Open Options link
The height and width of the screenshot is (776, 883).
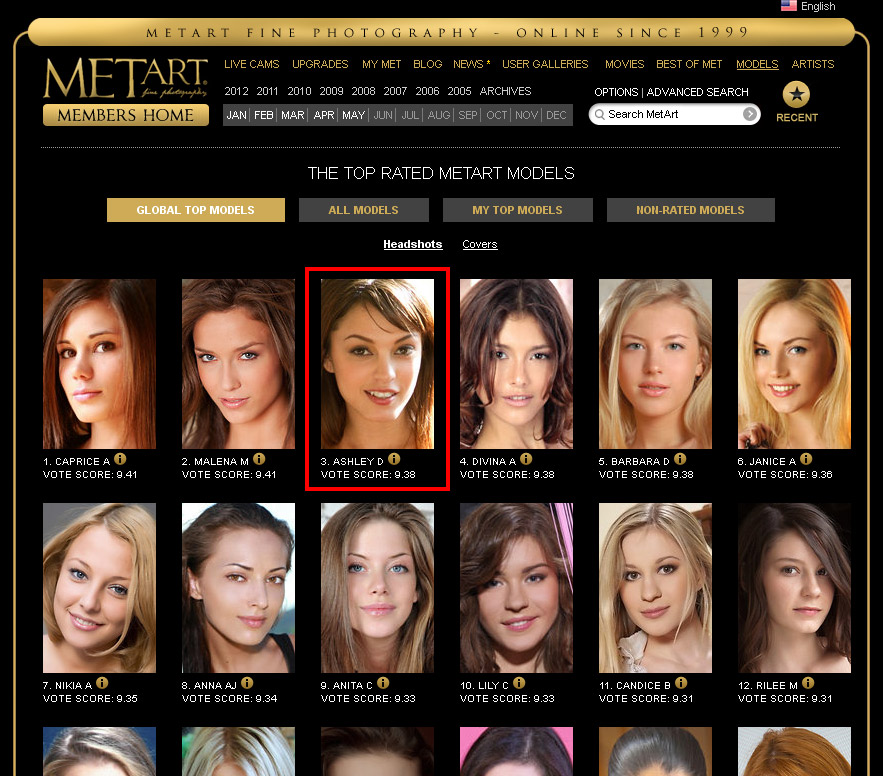click(616, 92)
